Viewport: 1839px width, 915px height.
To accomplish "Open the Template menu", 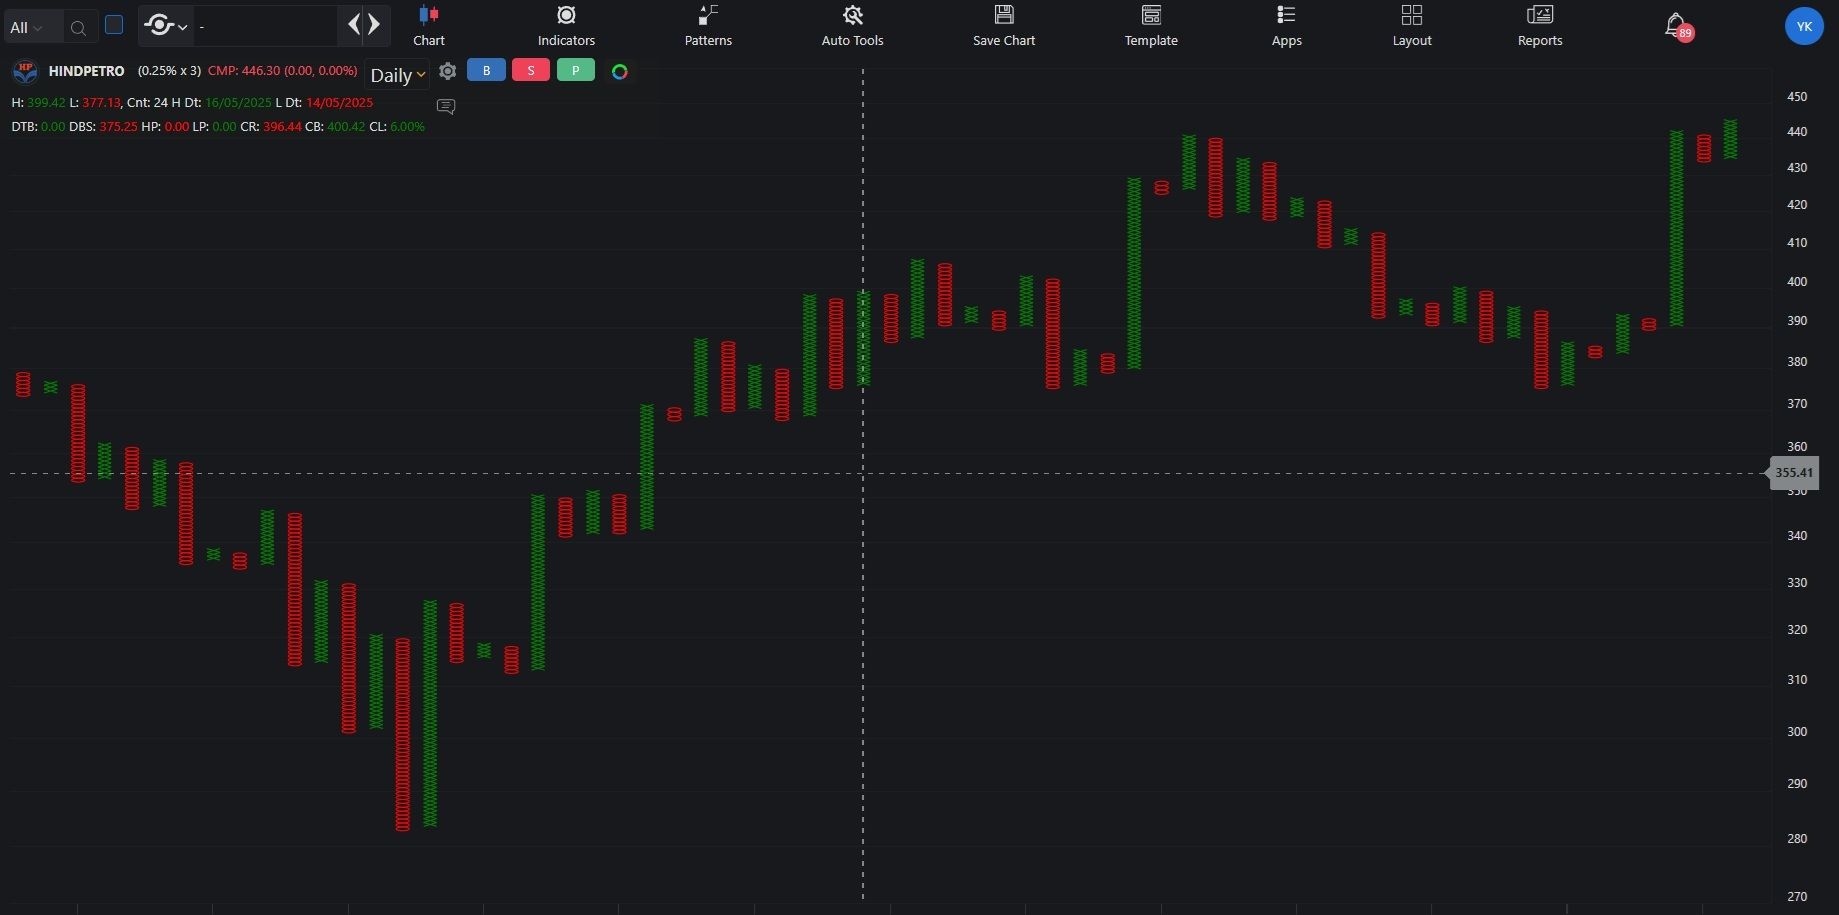I will [x=1151, y=26].
